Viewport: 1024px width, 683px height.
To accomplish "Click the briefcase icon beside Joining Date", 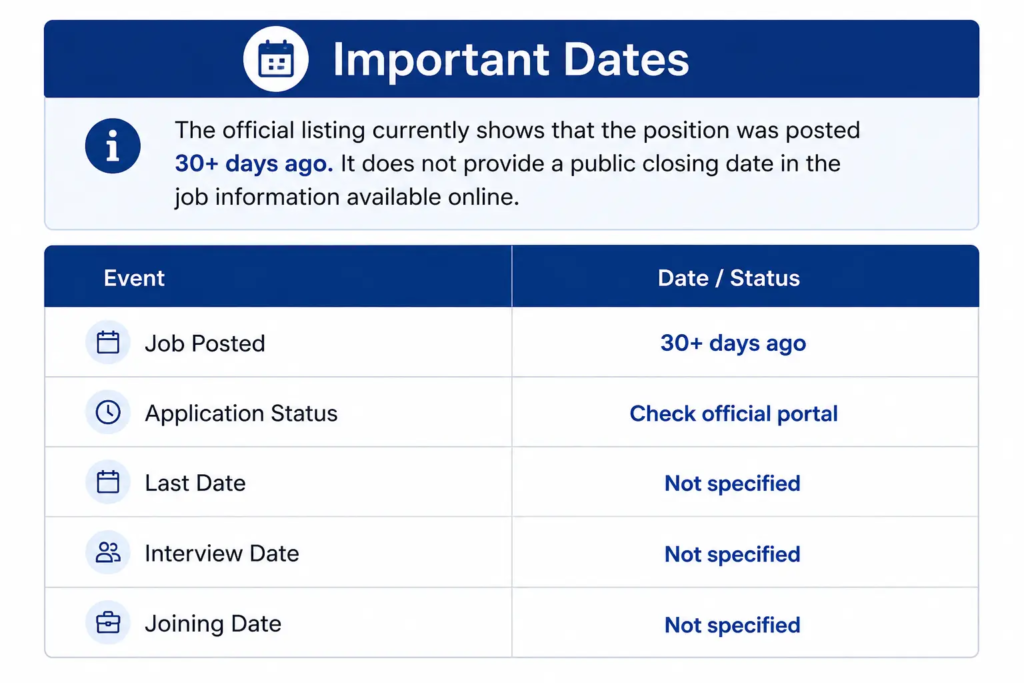I will pyautogui.click(x=108, y=622).
